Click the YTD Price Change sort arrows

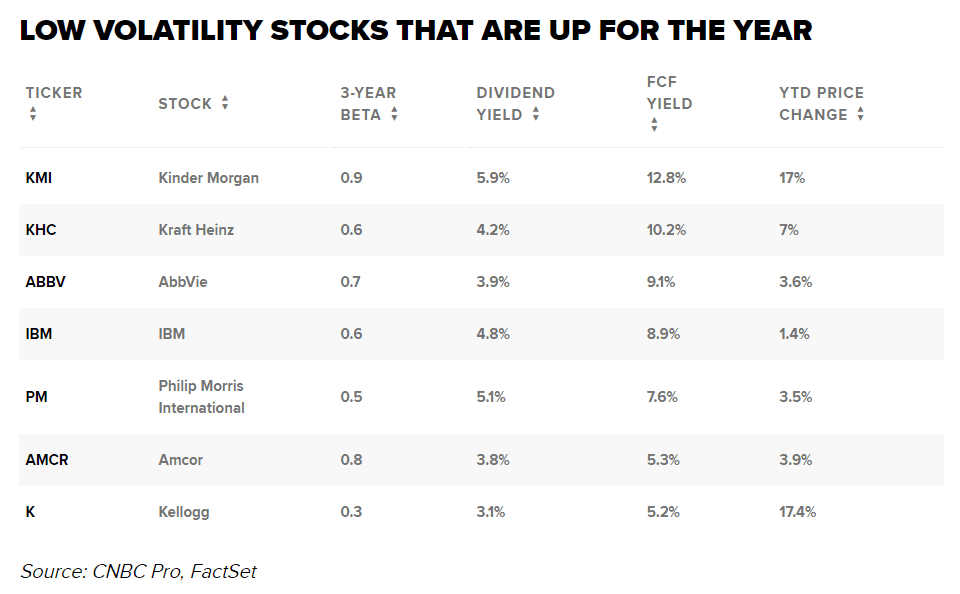pos(860,114)
